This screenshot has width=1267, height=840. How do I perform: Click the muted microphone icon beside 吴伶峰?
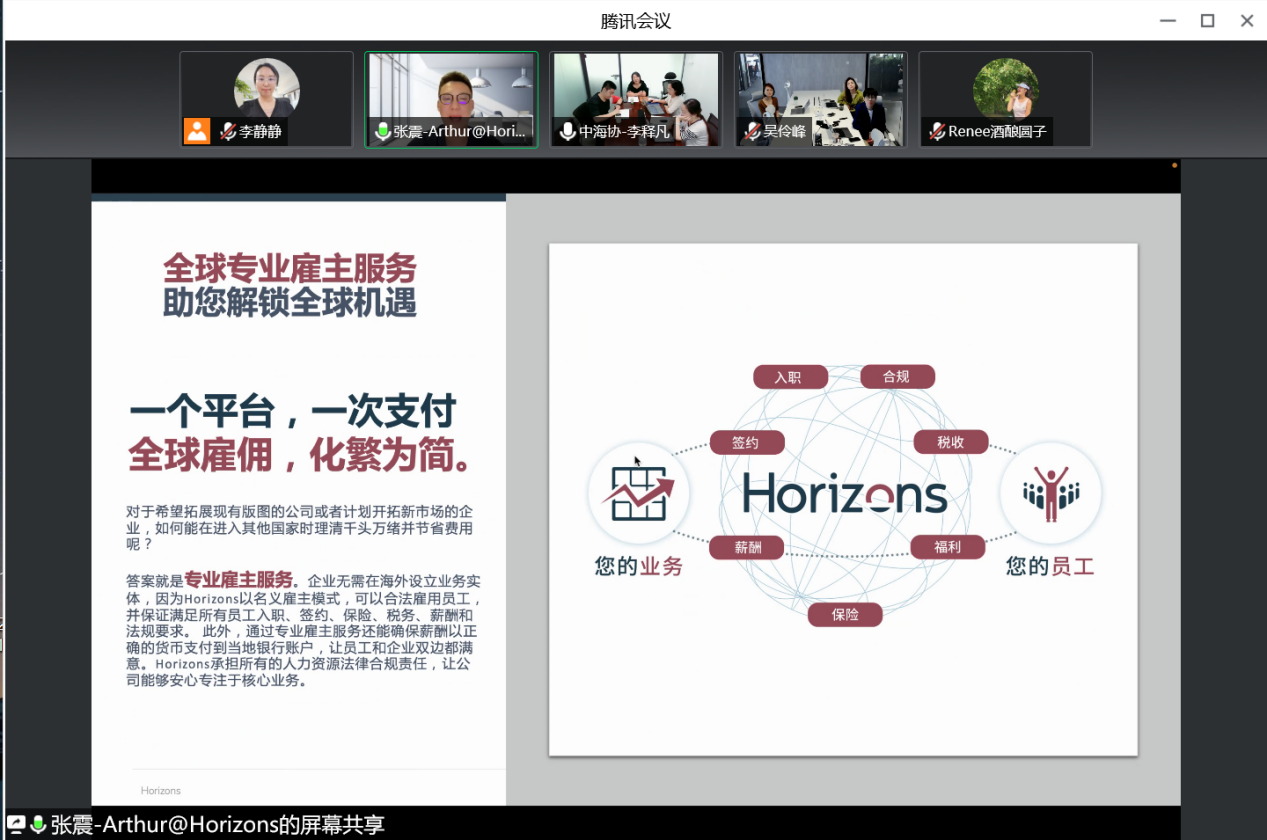pos(752,131)
